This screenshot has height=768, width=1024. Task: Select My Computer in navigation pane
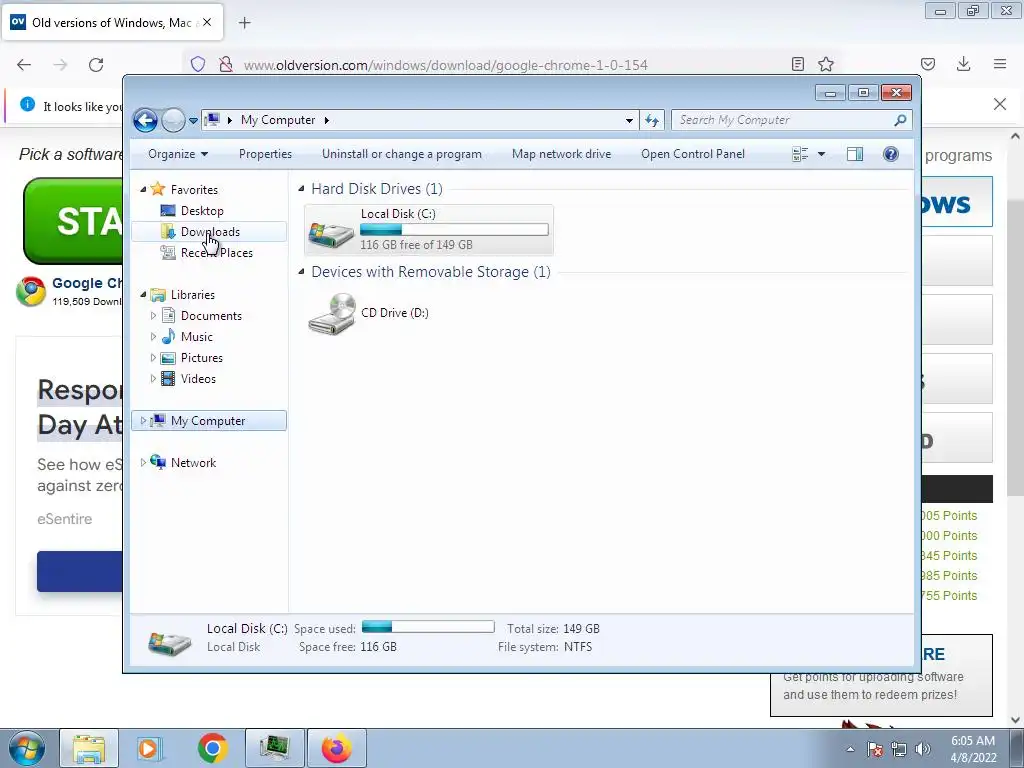208,421
